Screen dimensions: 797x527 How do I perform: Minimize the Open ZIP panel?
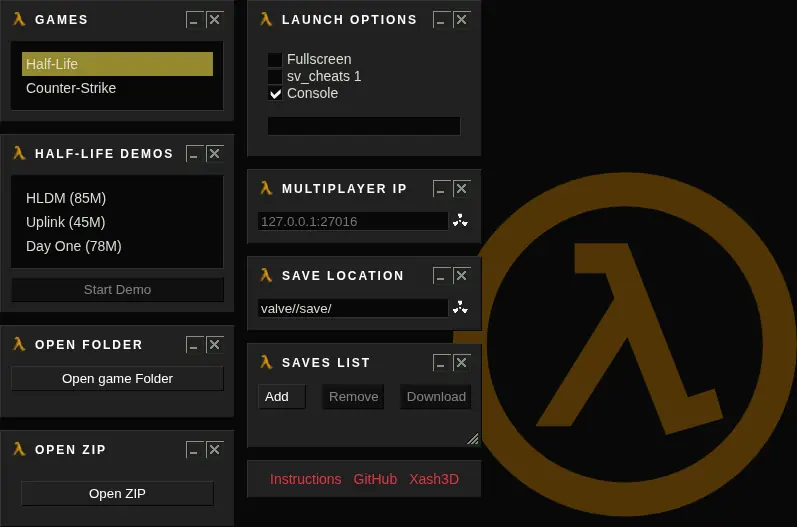(x=195, y=450)
